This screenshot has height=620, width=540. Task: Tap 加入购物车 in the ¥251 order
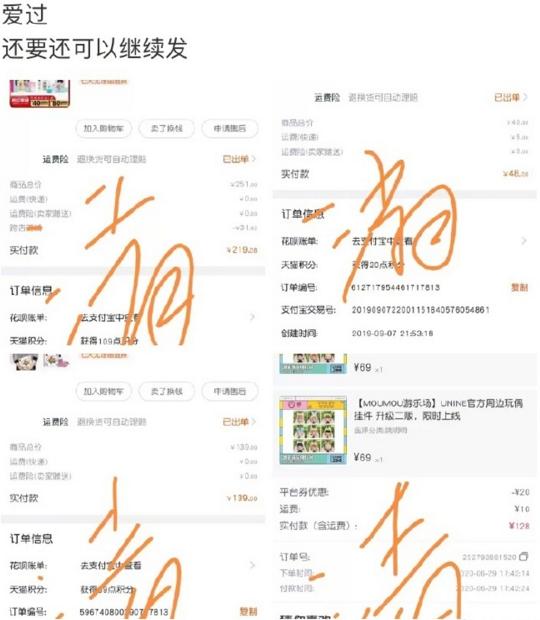coord(103,129)
